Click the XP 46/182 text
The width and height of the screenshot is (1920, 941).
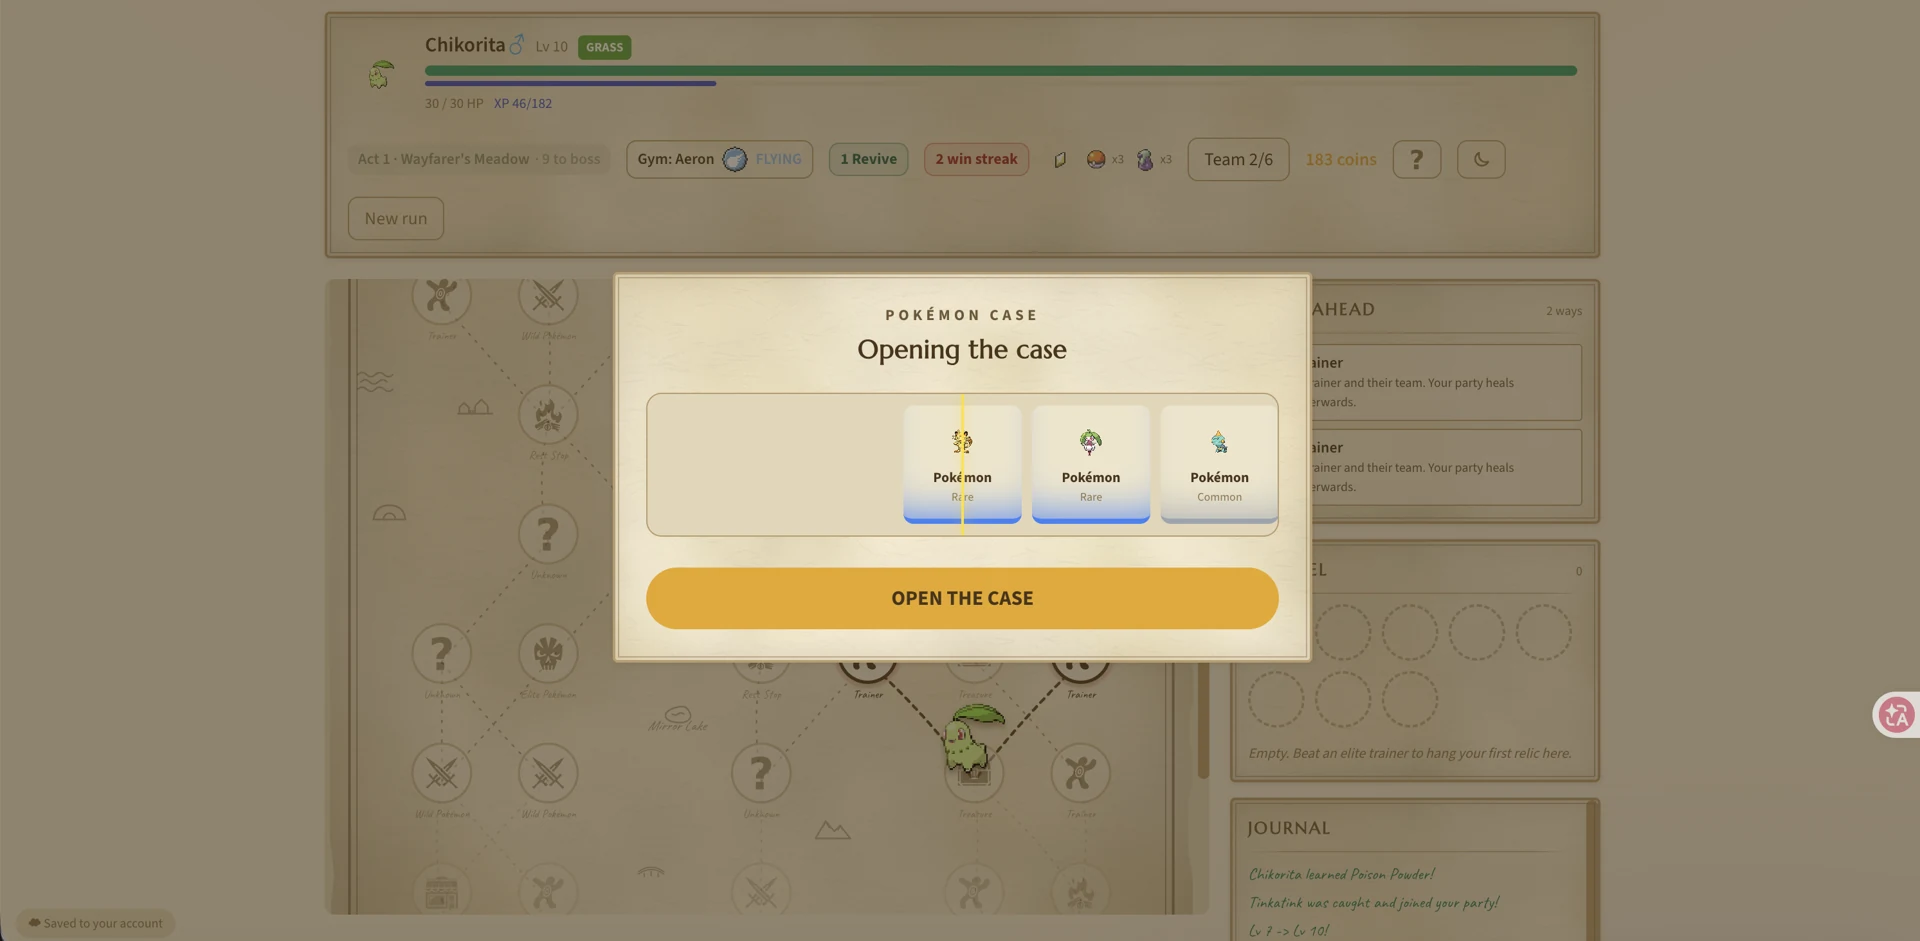[x=522, y=103]
